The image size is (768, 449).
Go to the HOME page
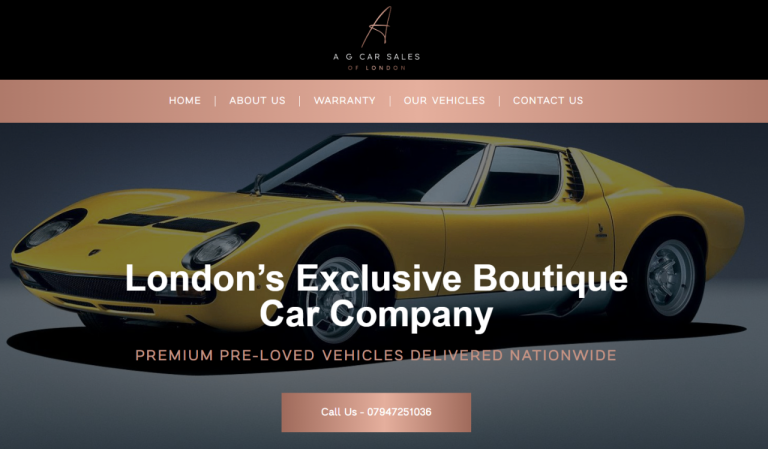pos(185,100)
